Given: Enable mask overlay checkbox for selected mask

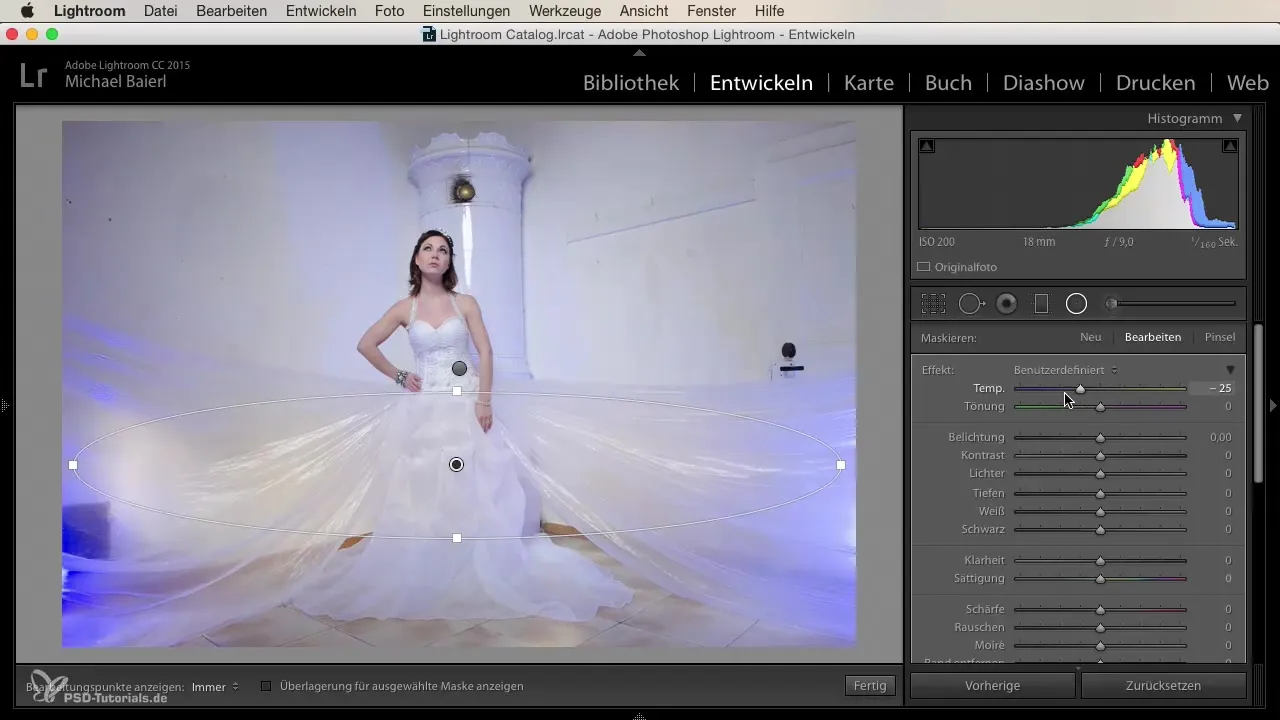Looking at the screenshot, I should 266,686.
